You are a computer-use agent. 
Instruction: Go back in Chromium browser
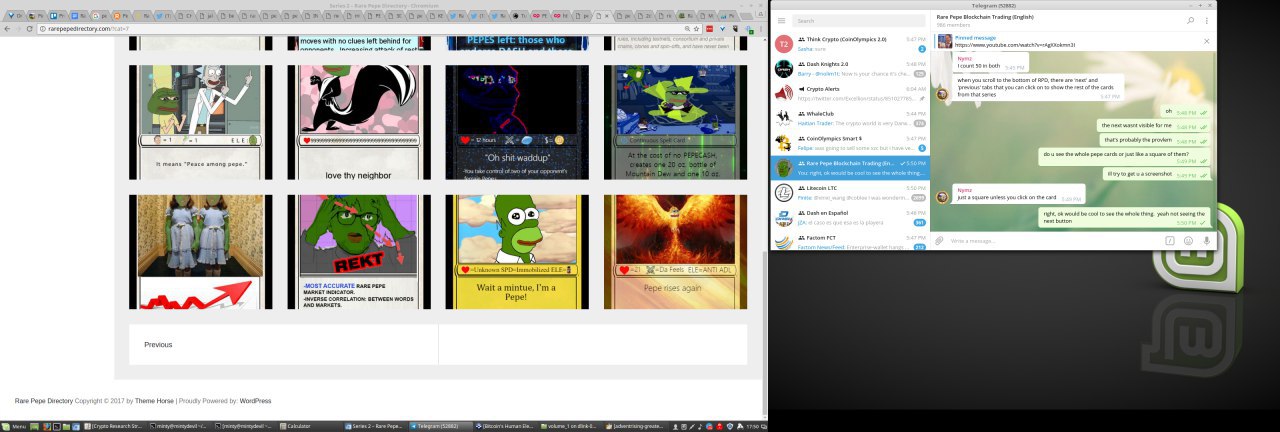(x=6, y=29)
